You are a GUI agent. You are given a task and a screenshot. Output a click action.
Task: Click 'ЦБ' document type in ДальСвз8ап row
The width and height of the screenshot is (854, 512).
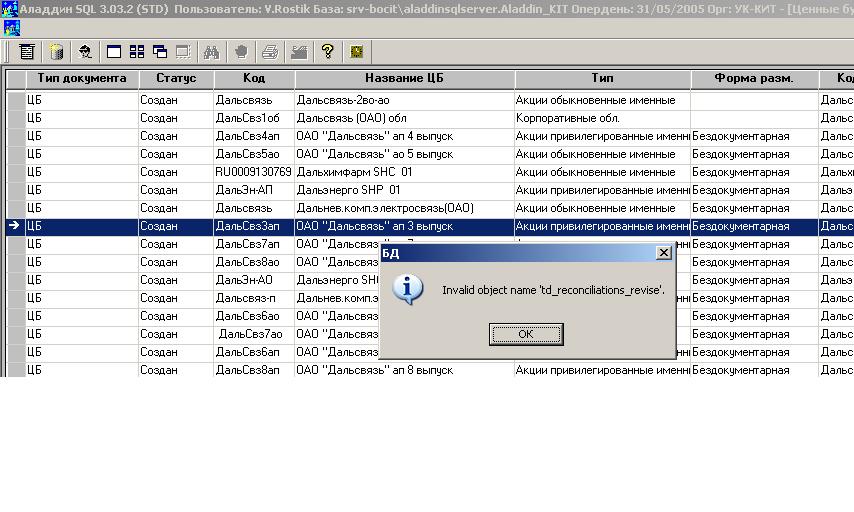click(82, 370)
